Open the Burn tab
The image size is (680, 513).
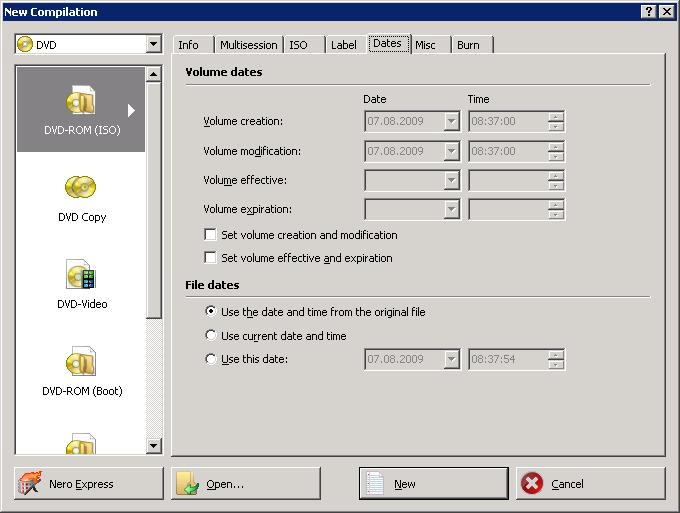coord(472,45)
